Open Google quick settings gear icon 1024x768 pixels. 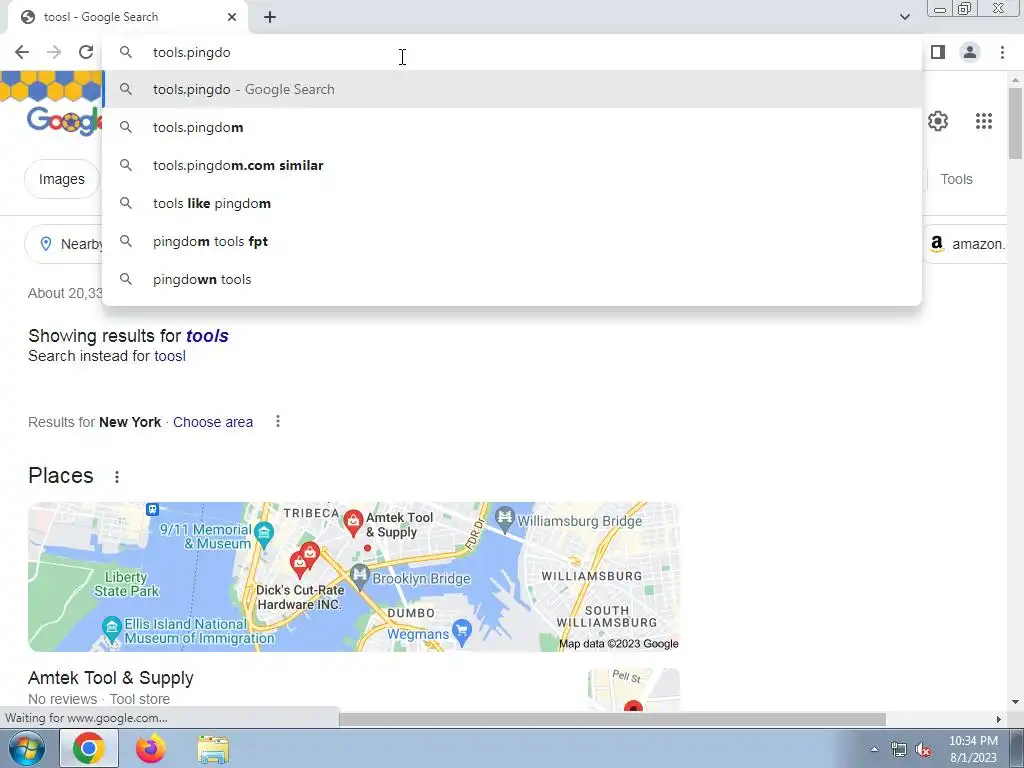point(938,121)
